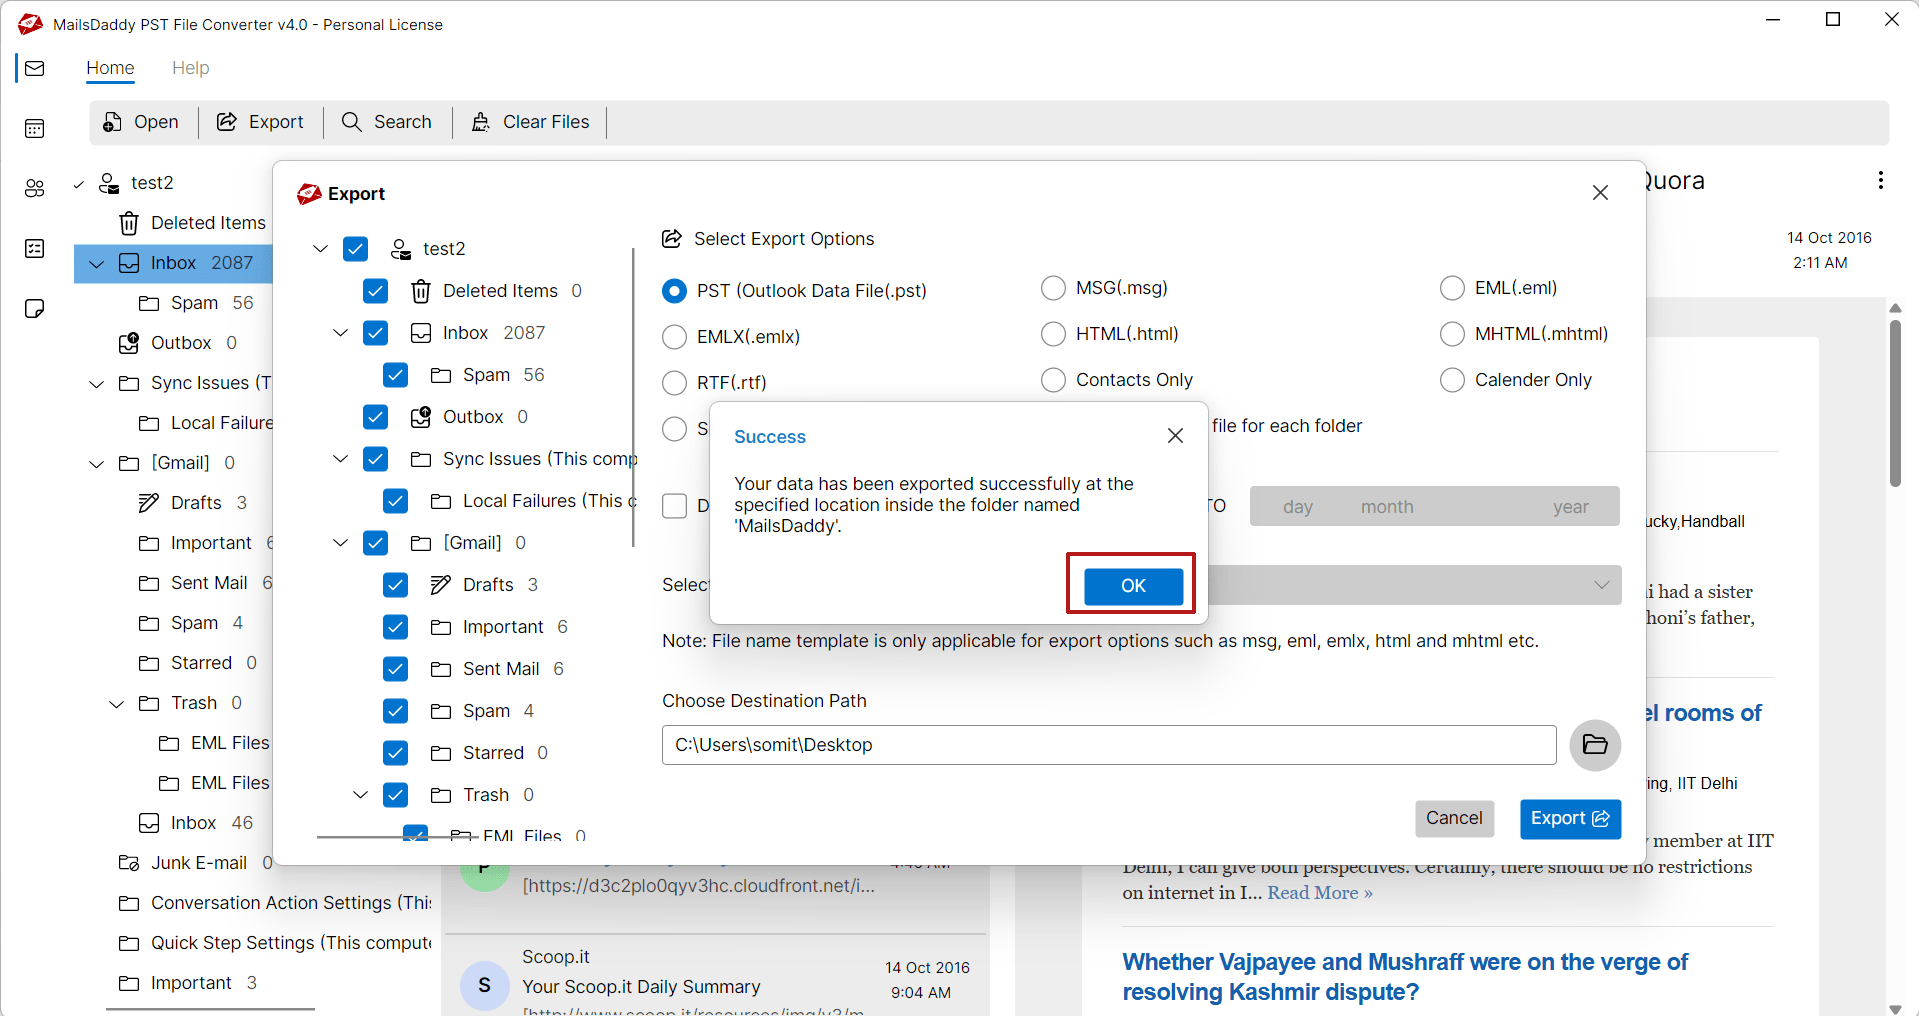
Task: Collapse Inbox 2087 in main folder pane
Action: point(97,263)
